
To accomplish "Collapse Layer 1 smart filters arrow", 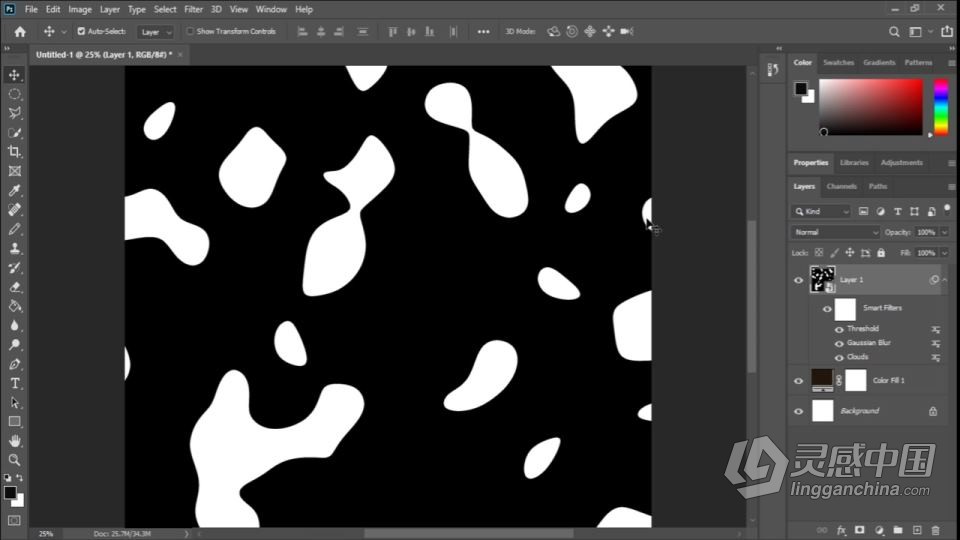I will (945, 280).
